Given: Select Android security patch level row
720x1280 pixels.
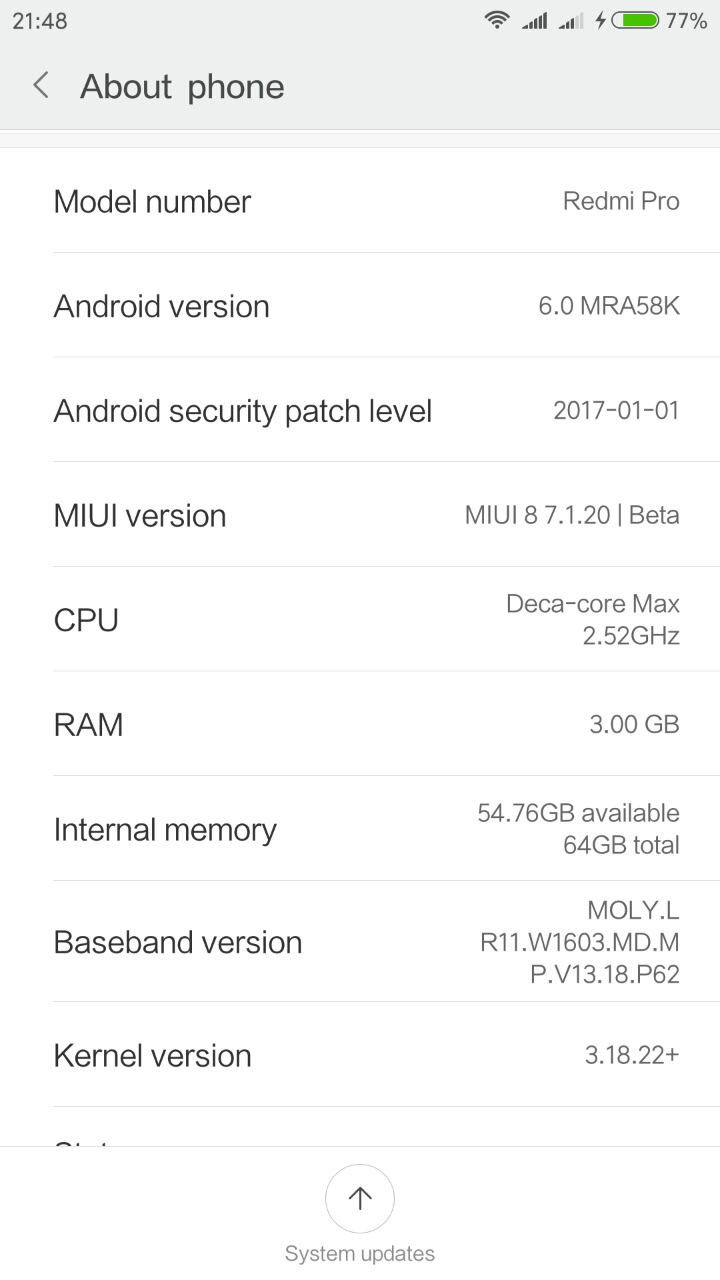Looking at the screenshot, I should click(360, 411).
